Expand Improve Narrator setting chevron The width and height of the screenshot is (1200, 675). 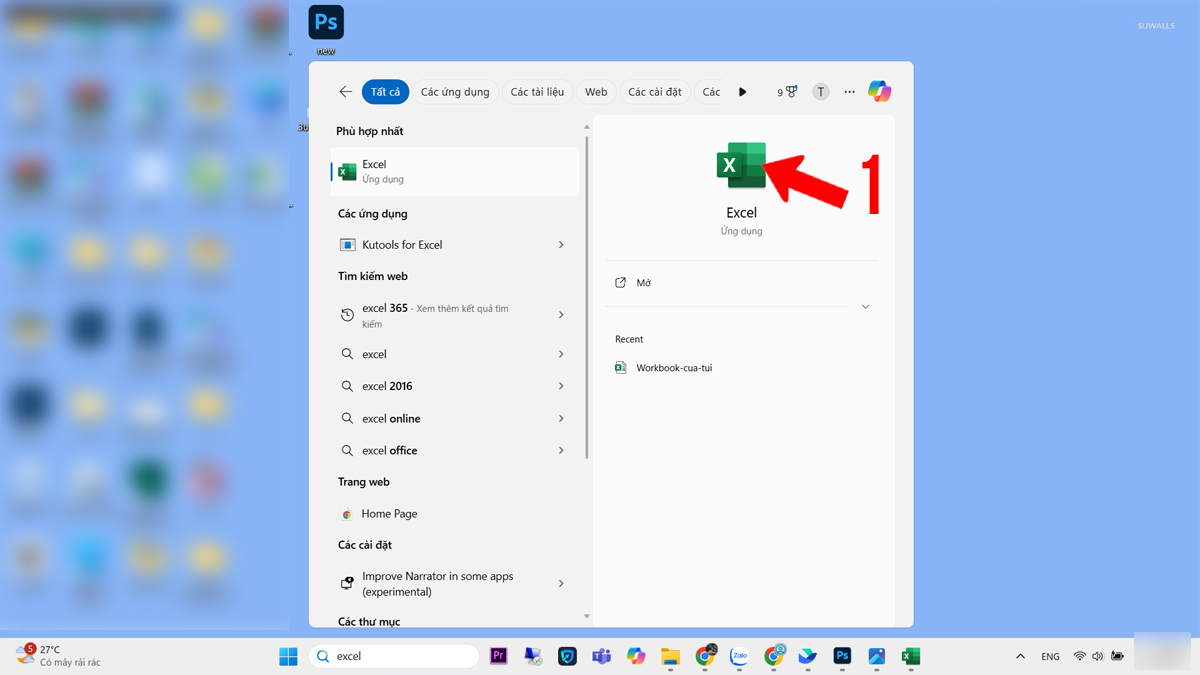561,583
